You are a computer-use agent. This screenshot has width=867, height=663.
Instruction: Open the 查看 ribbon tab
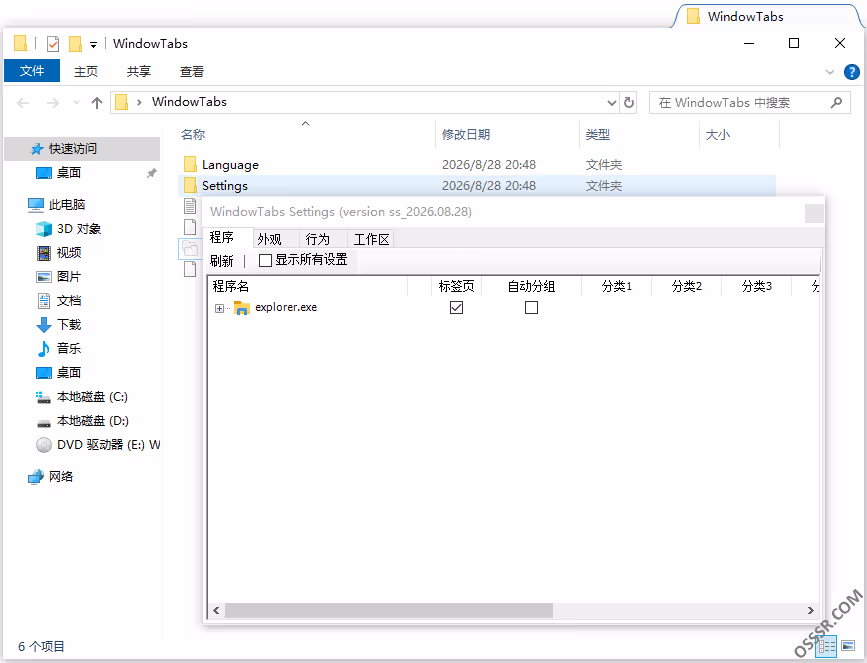(191, 71)
